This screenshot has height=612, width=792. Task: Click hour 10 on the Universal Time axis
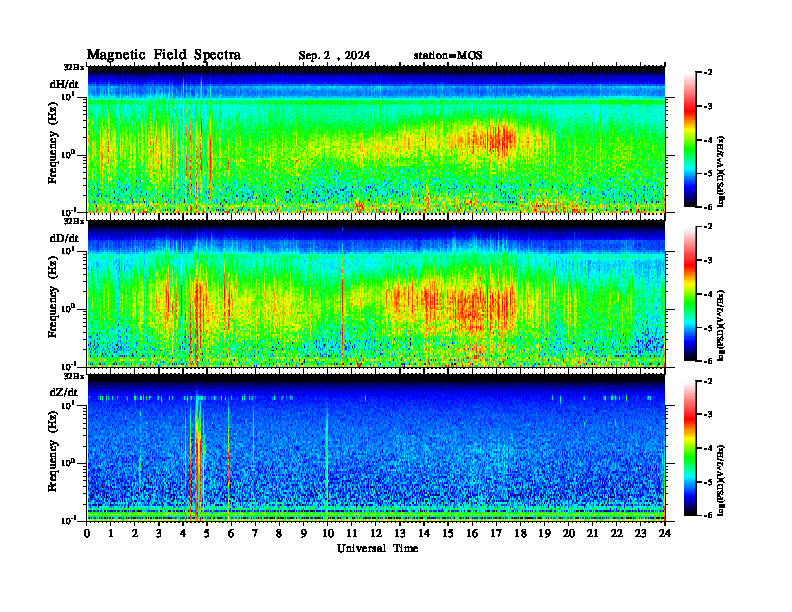pos(328,534)
